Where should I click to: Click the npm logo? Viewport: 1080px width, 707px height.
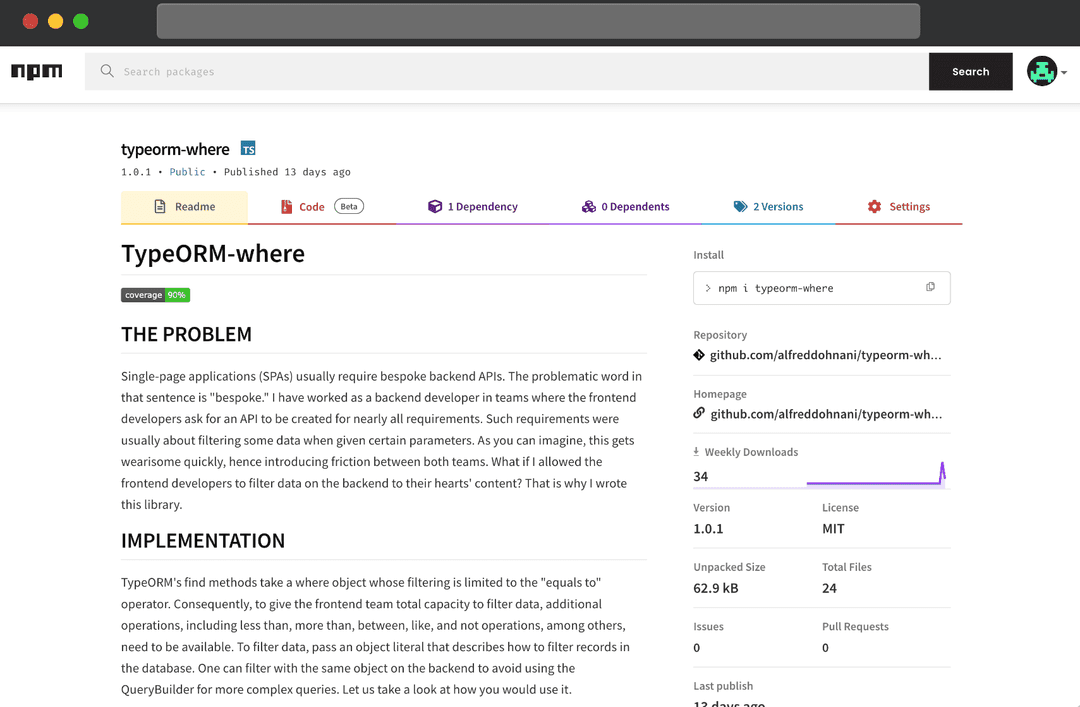[x=36, y=71]
